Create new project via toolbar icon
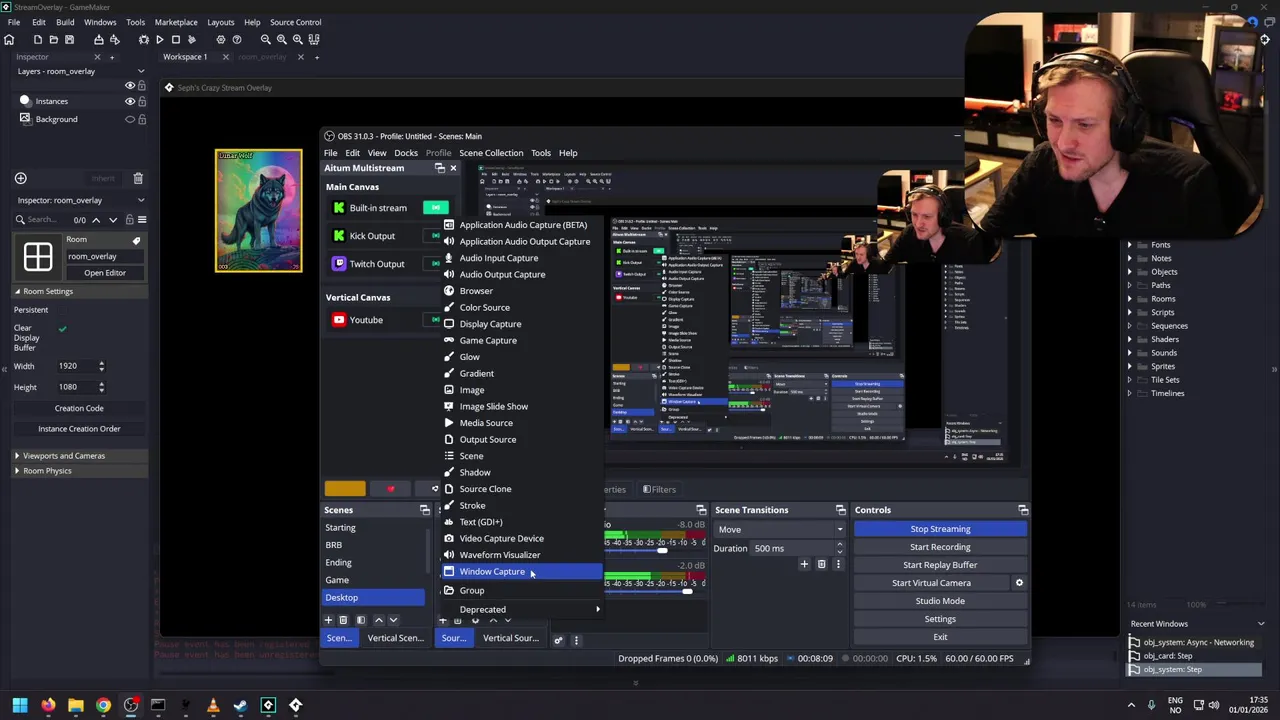The width and height of the screenshot is (1280, 720). click(38, 39)
